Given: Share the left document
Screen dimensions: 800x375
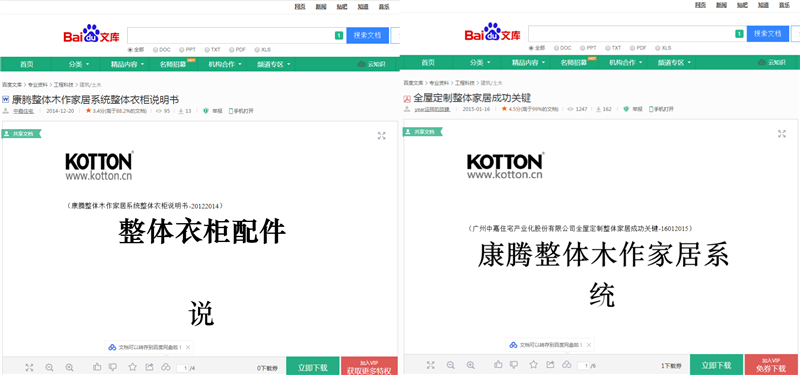Looking at the screenshot, I should tap(149, 366).
